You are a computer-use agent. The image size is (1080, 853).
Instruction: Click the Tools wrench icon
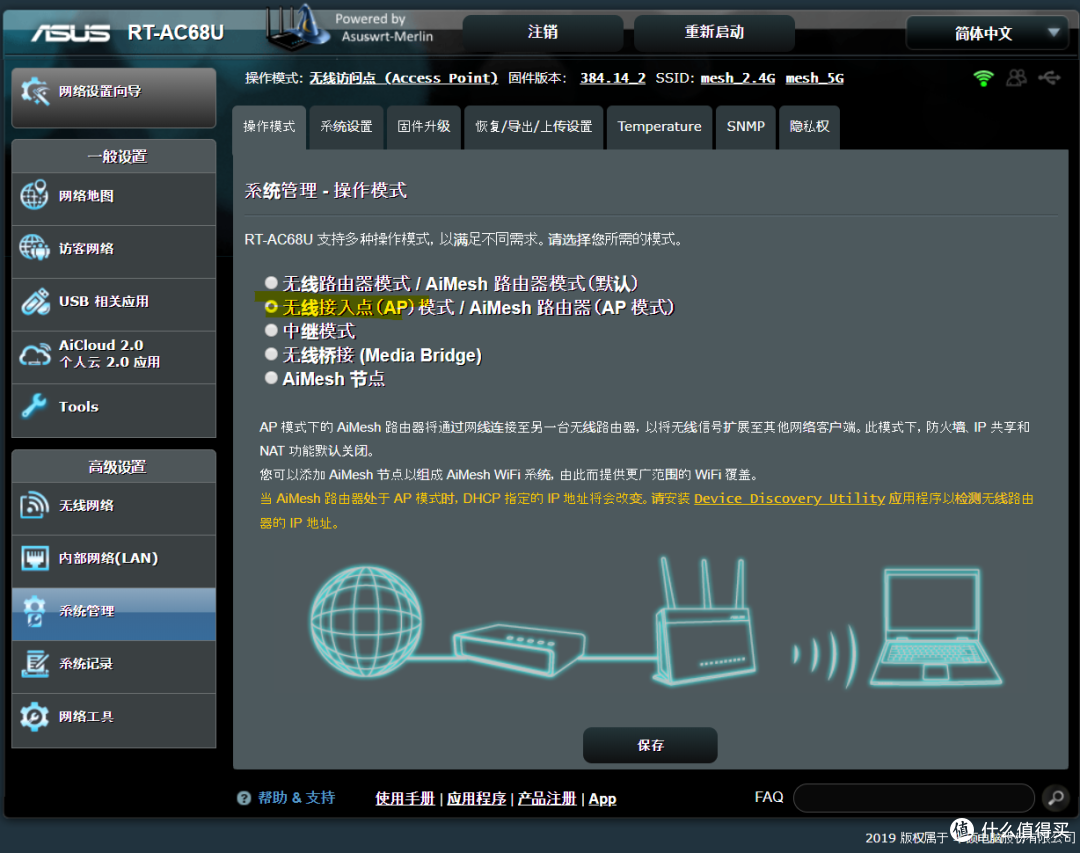point(34,406)
